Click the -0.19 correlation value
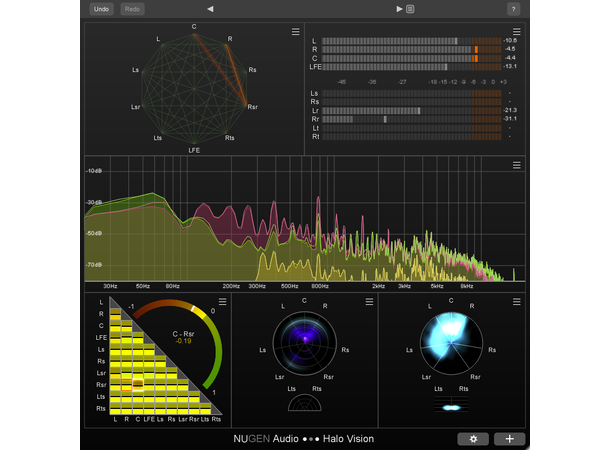Screen dimensions: 610x450 183,341
